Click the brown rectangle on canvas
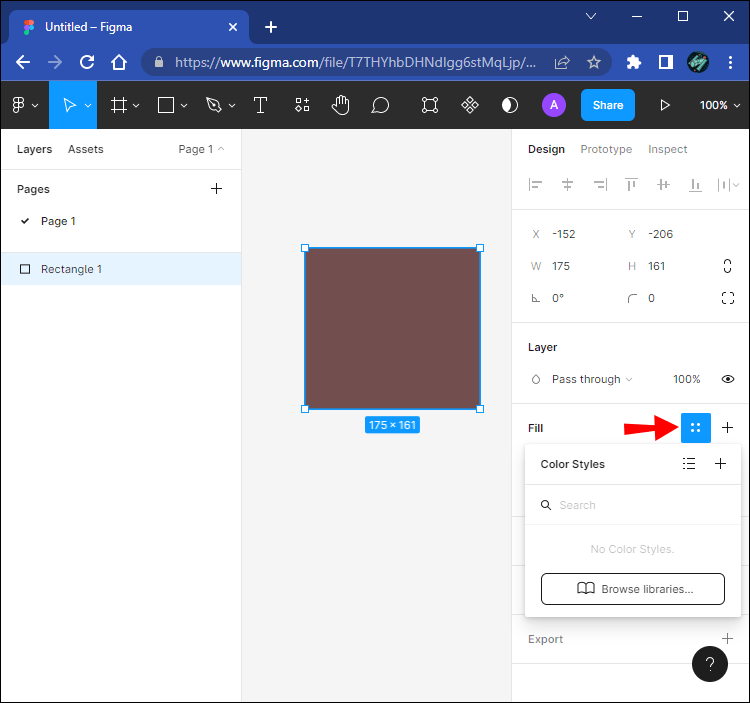This screenshot has height=703, width=750. pos(392,328)
